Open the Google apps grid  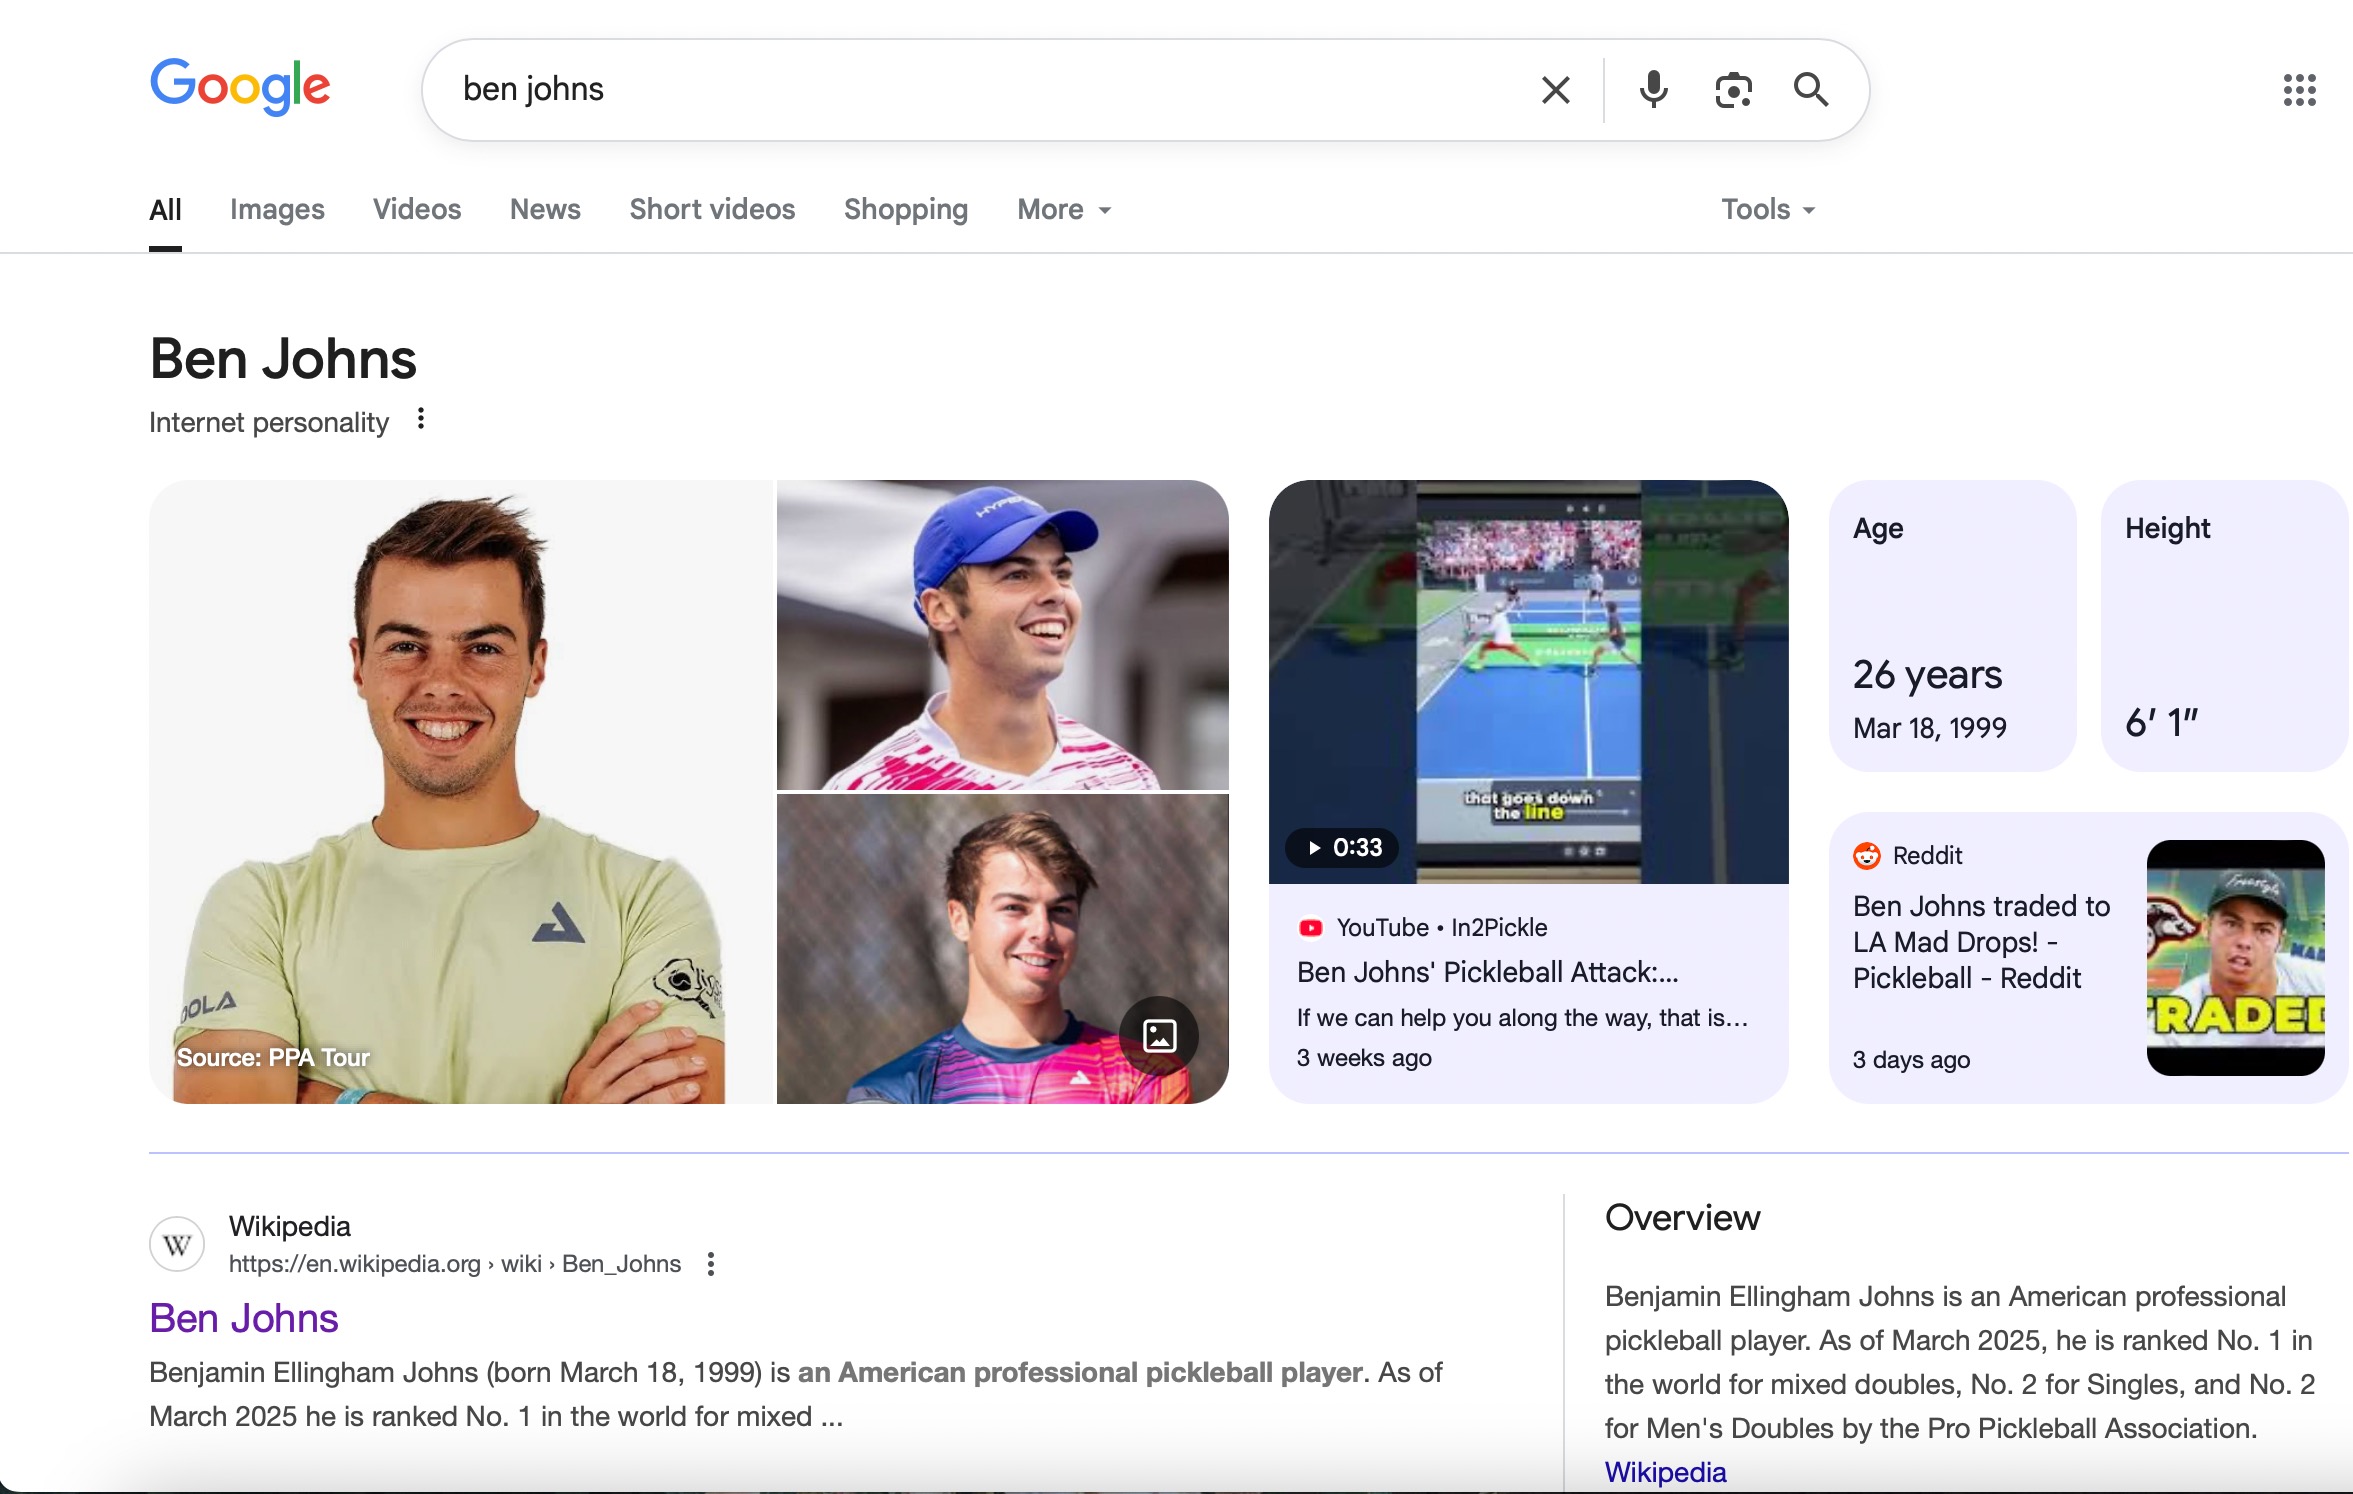click(x=2299, y=90)
